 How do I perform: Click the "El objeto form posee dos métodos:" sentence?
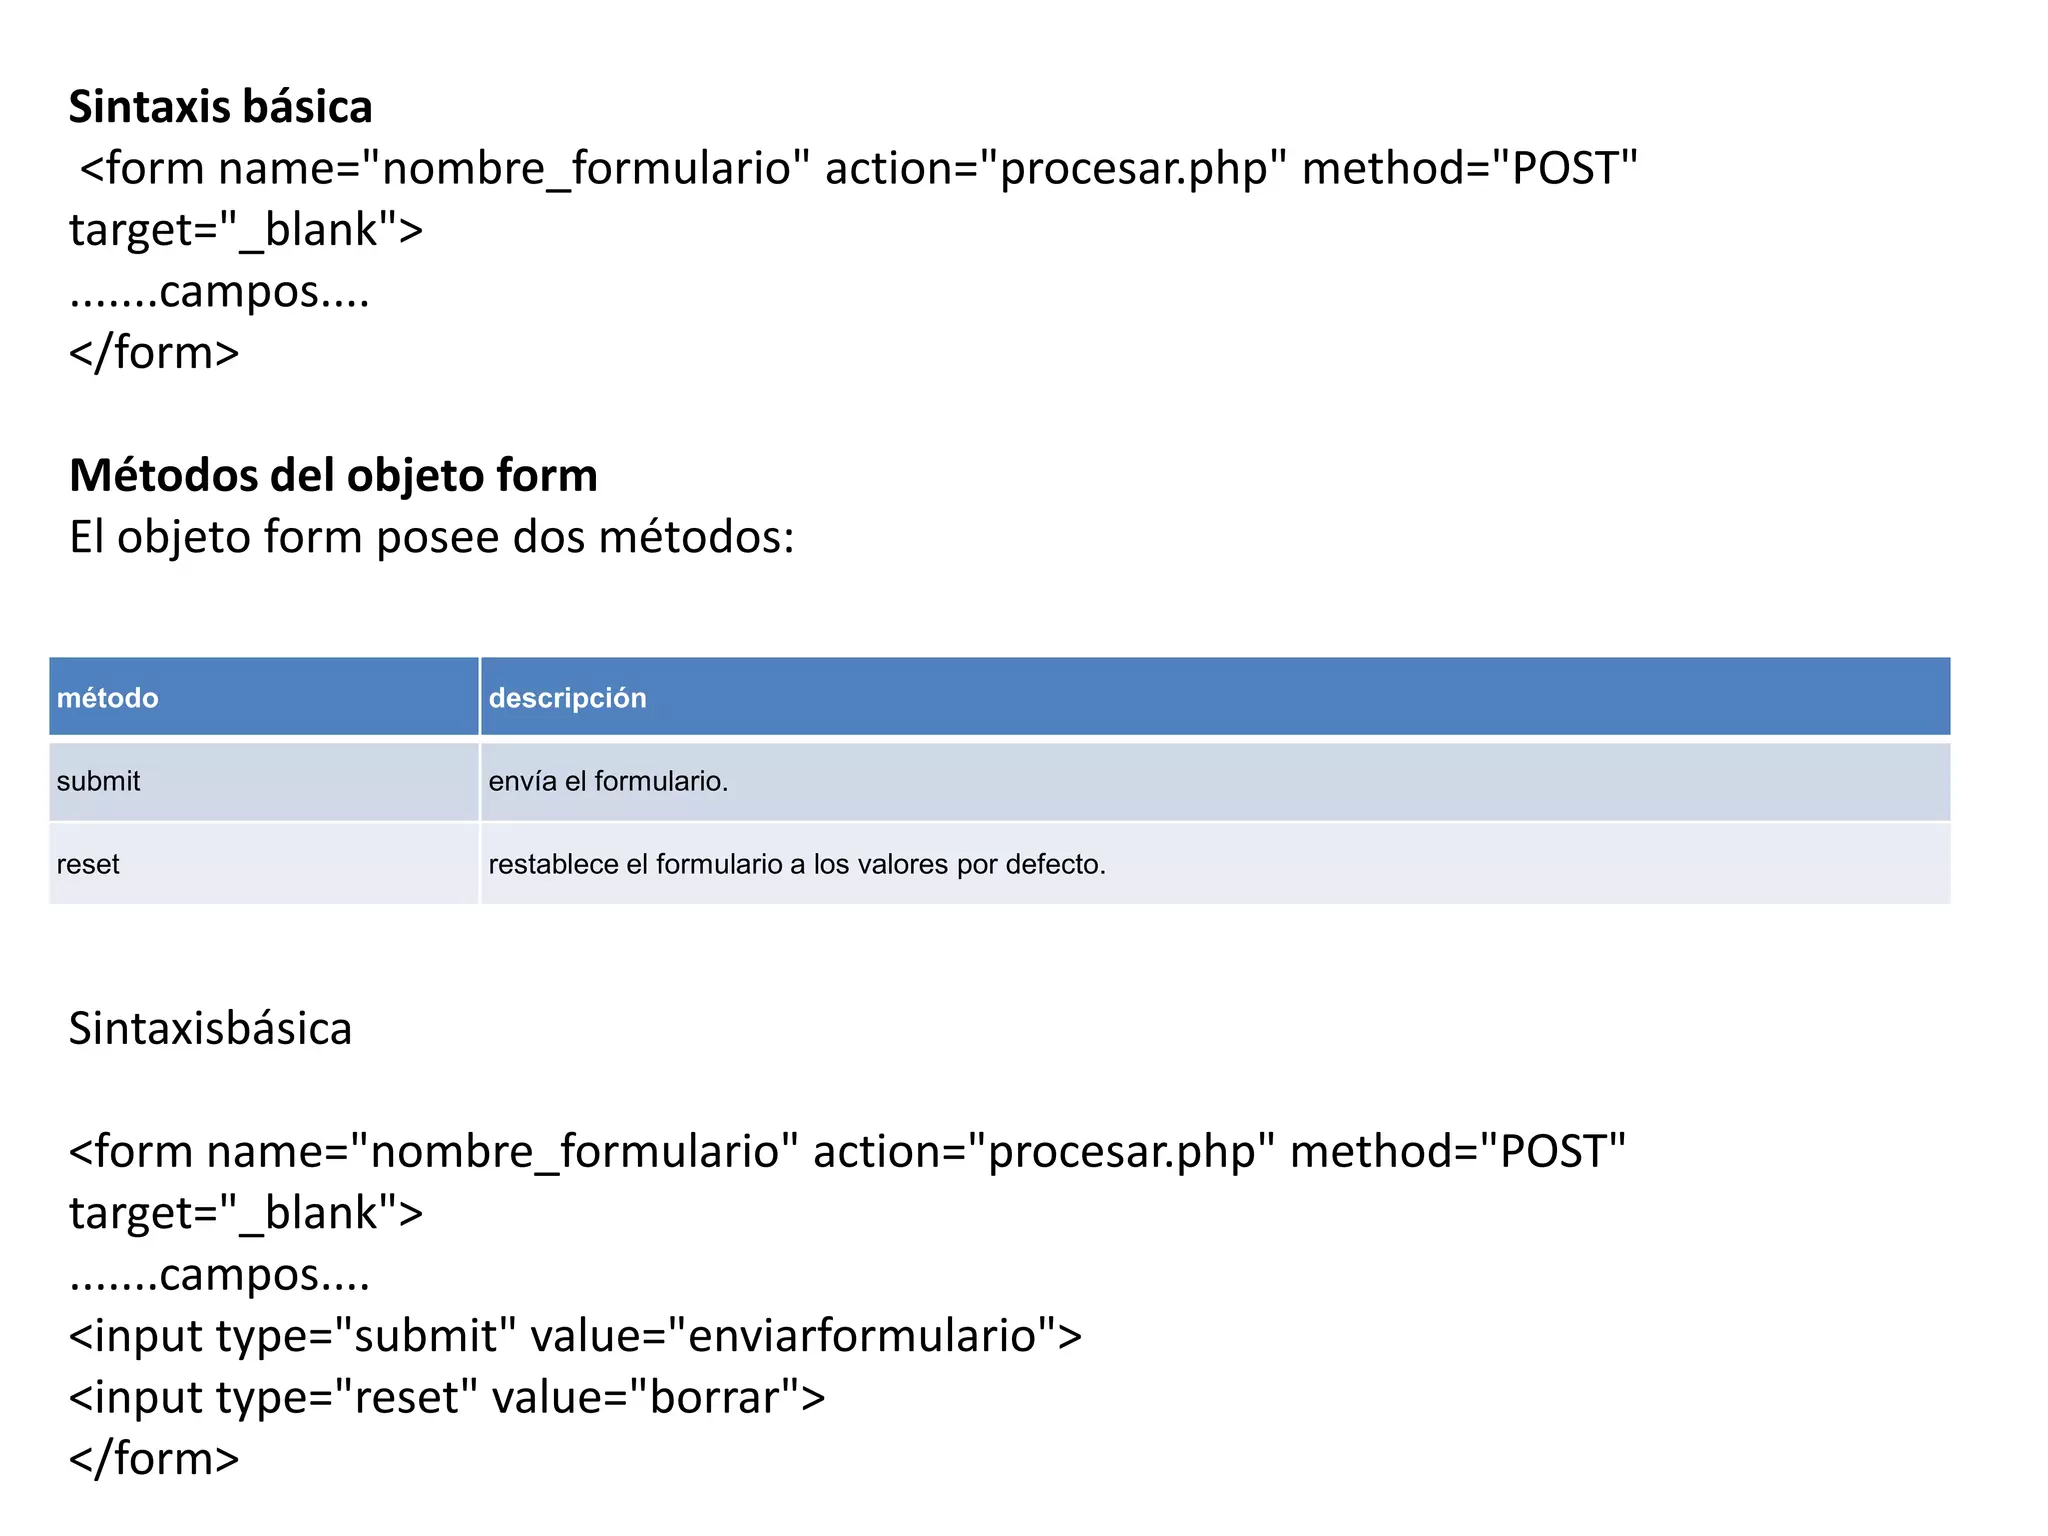431,537
